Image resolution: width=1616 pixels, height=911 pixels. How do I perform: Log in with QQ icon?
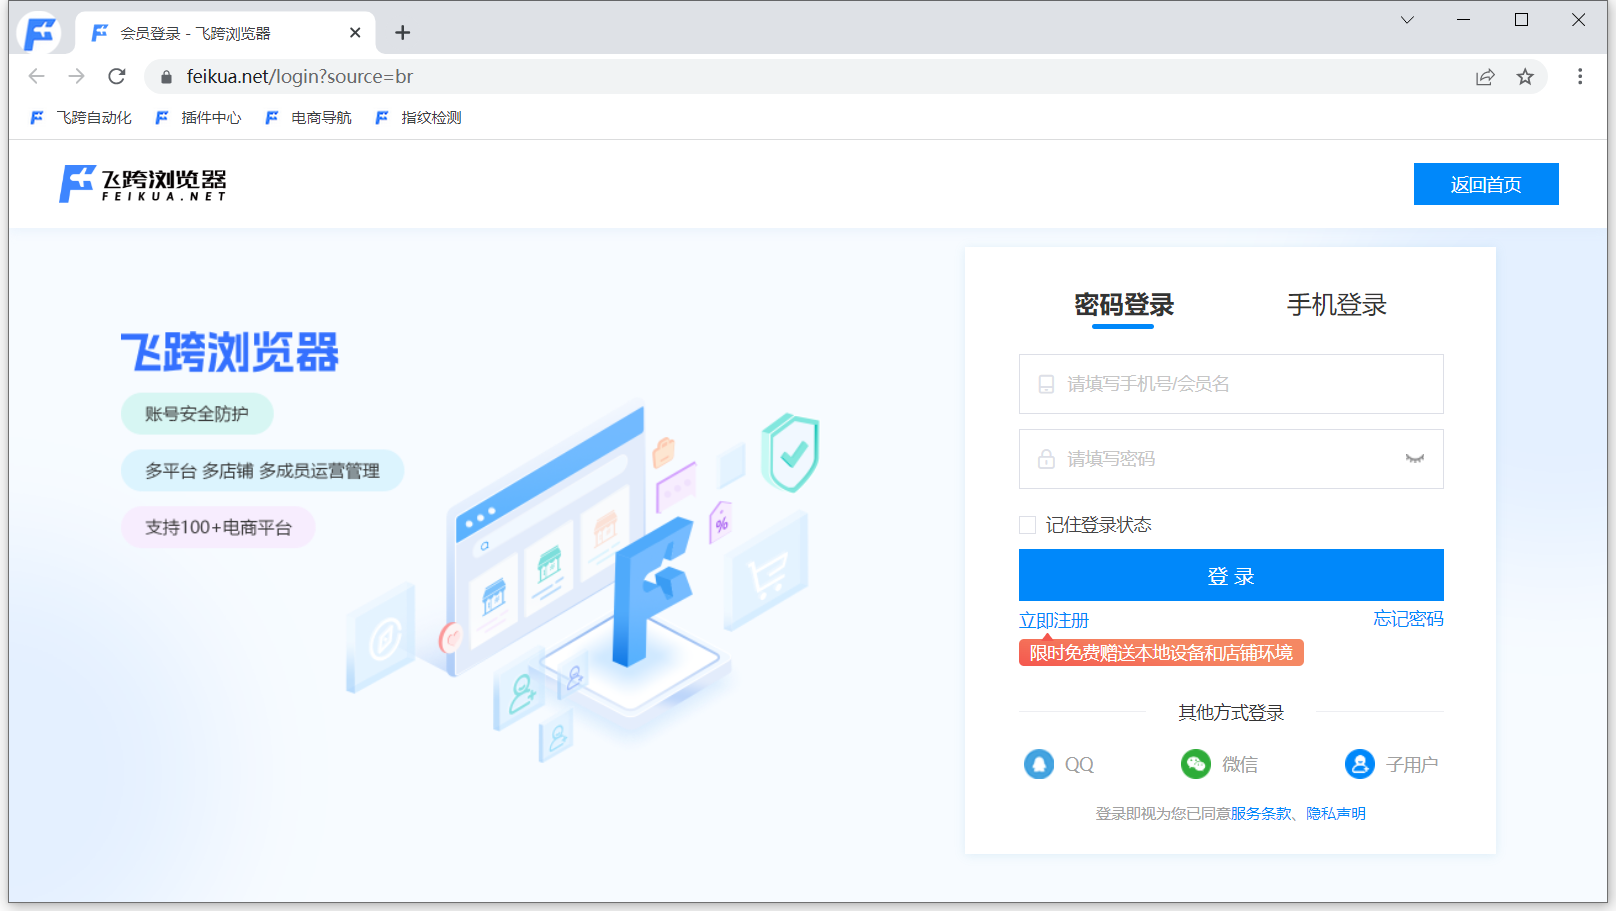coord(1039,764)
